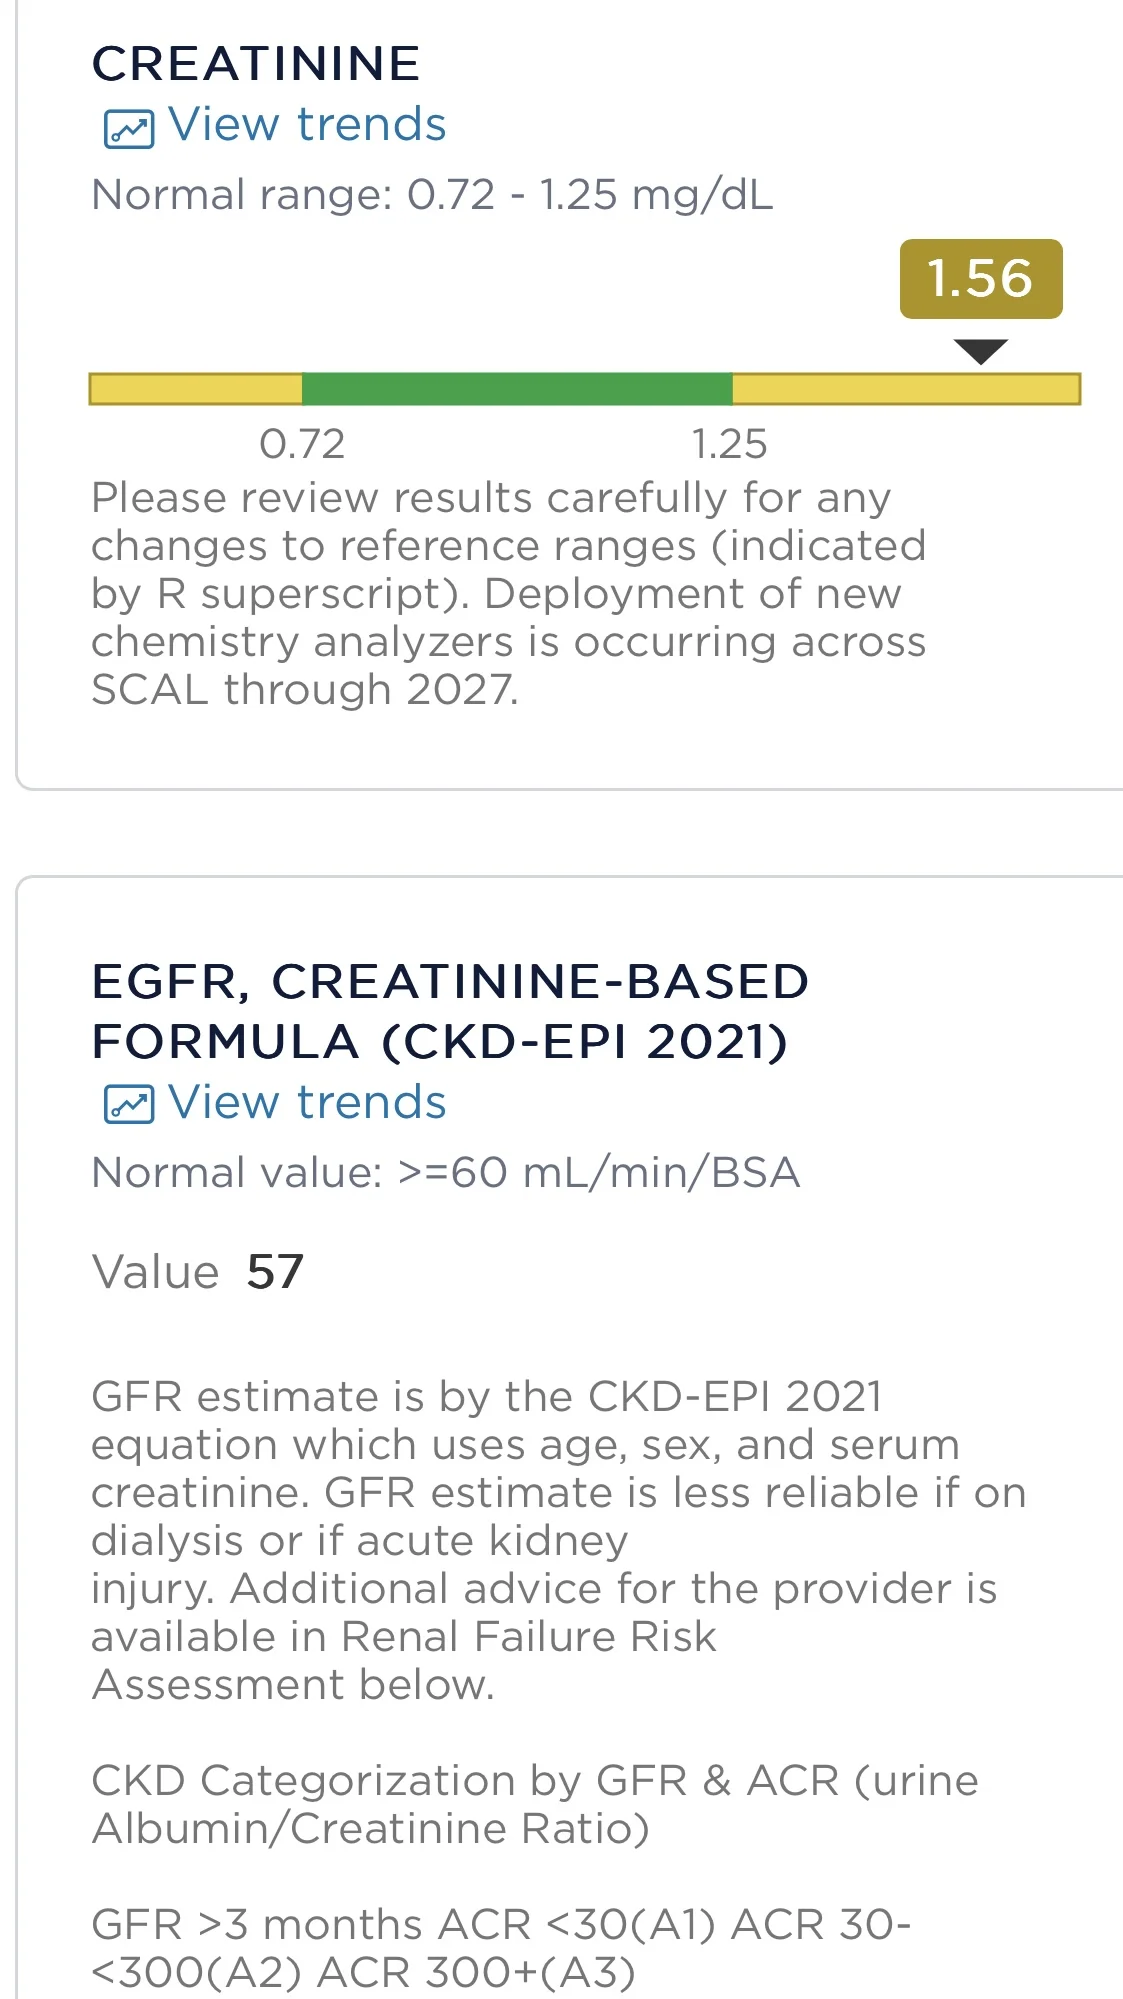Image resolution: width=1123 pixels, height=1999 pixels.
Task: Click the black triangle marker on the range bar
Action: click(980, 351)
